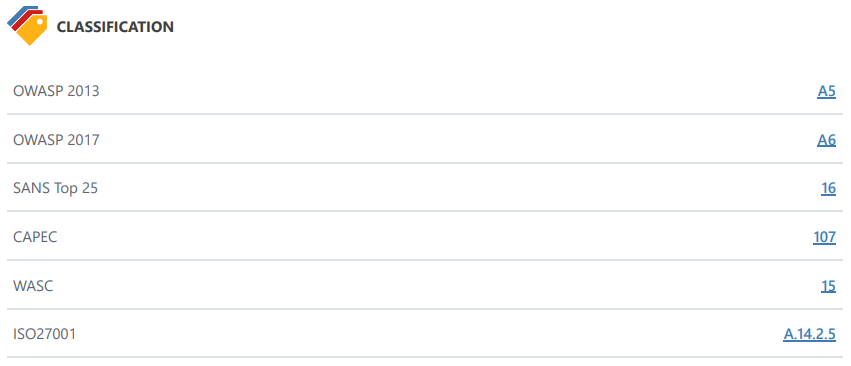Screen dimensions: 851x366
Task: Click the OWASP 2017 label
Action: coord(56,140)
